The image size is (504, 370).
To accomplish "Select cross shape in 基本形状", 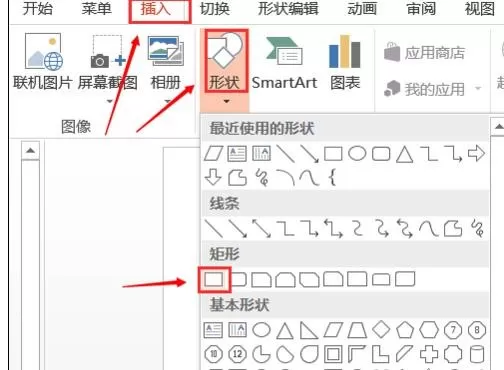I will click(429, 354).
